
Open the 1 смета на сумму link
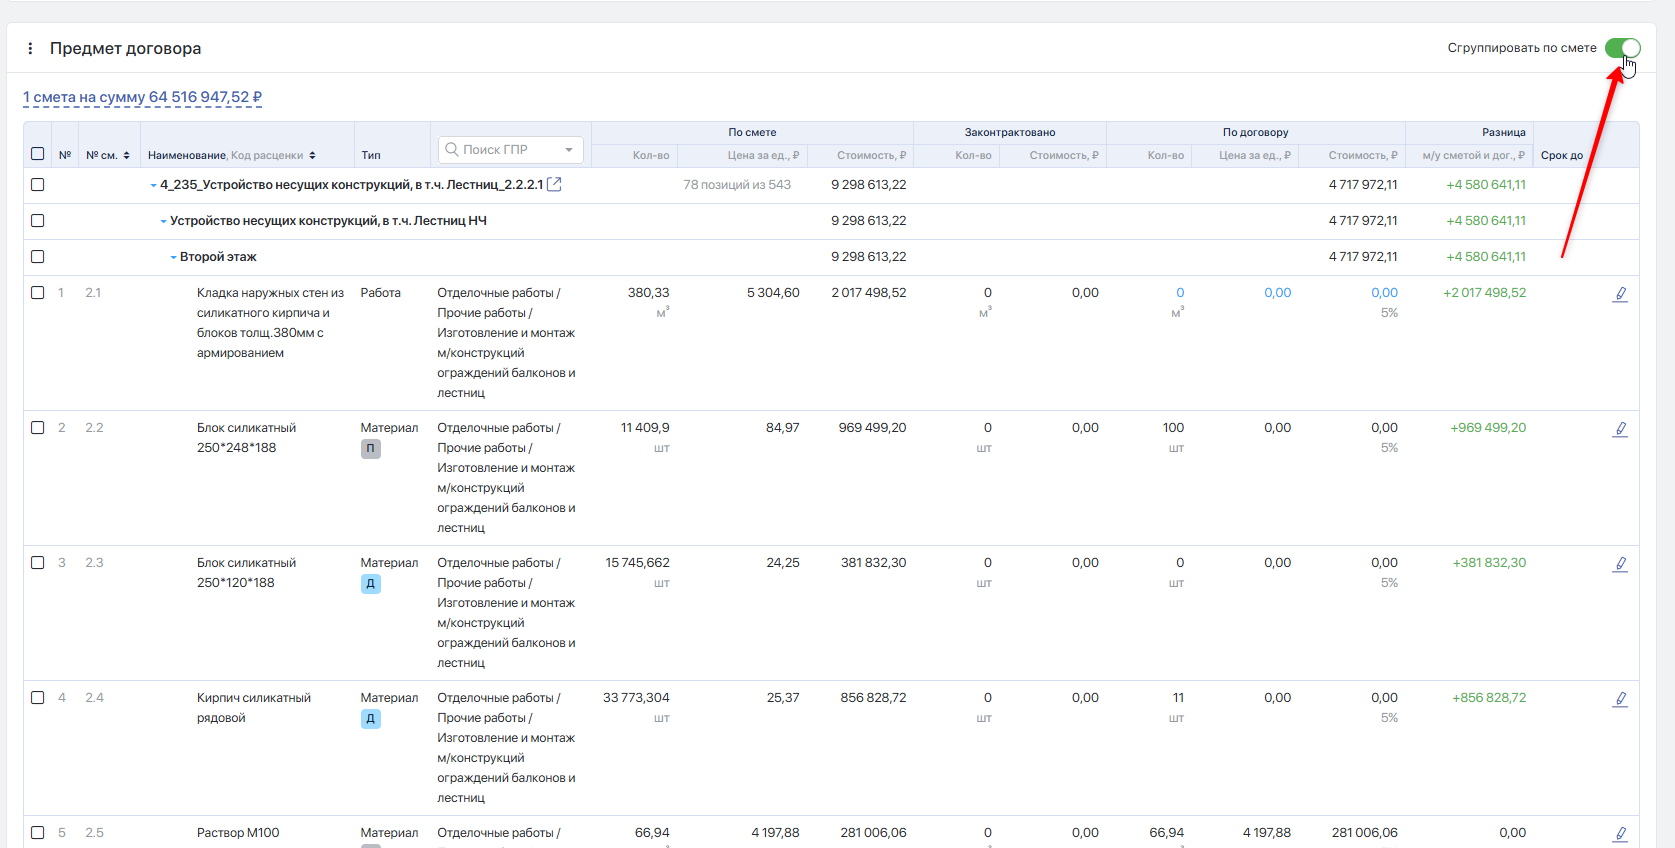[142, 98]
